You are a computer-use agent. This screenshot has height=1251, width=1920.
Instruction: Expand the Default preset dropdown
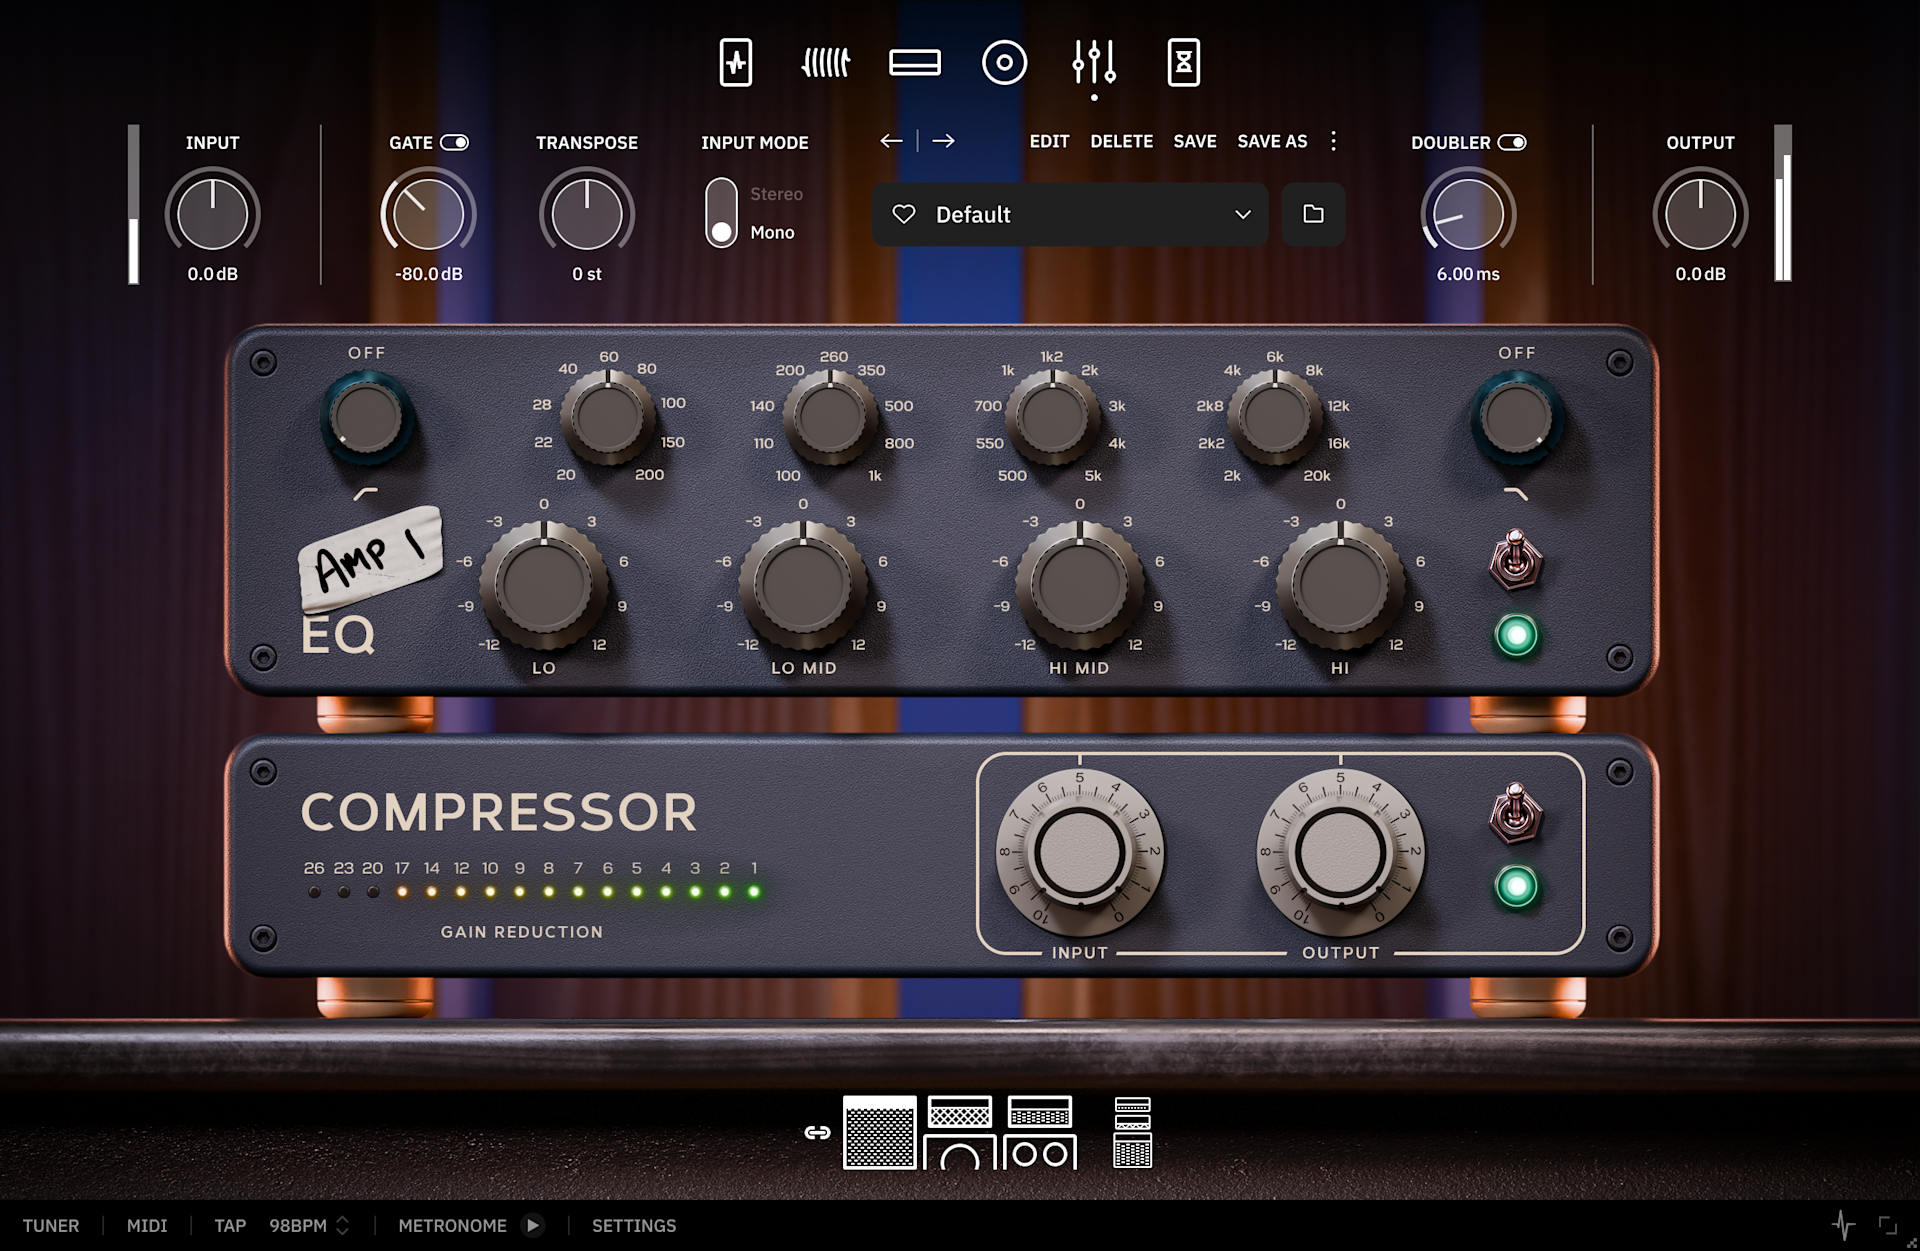(x=1242, y=214)
